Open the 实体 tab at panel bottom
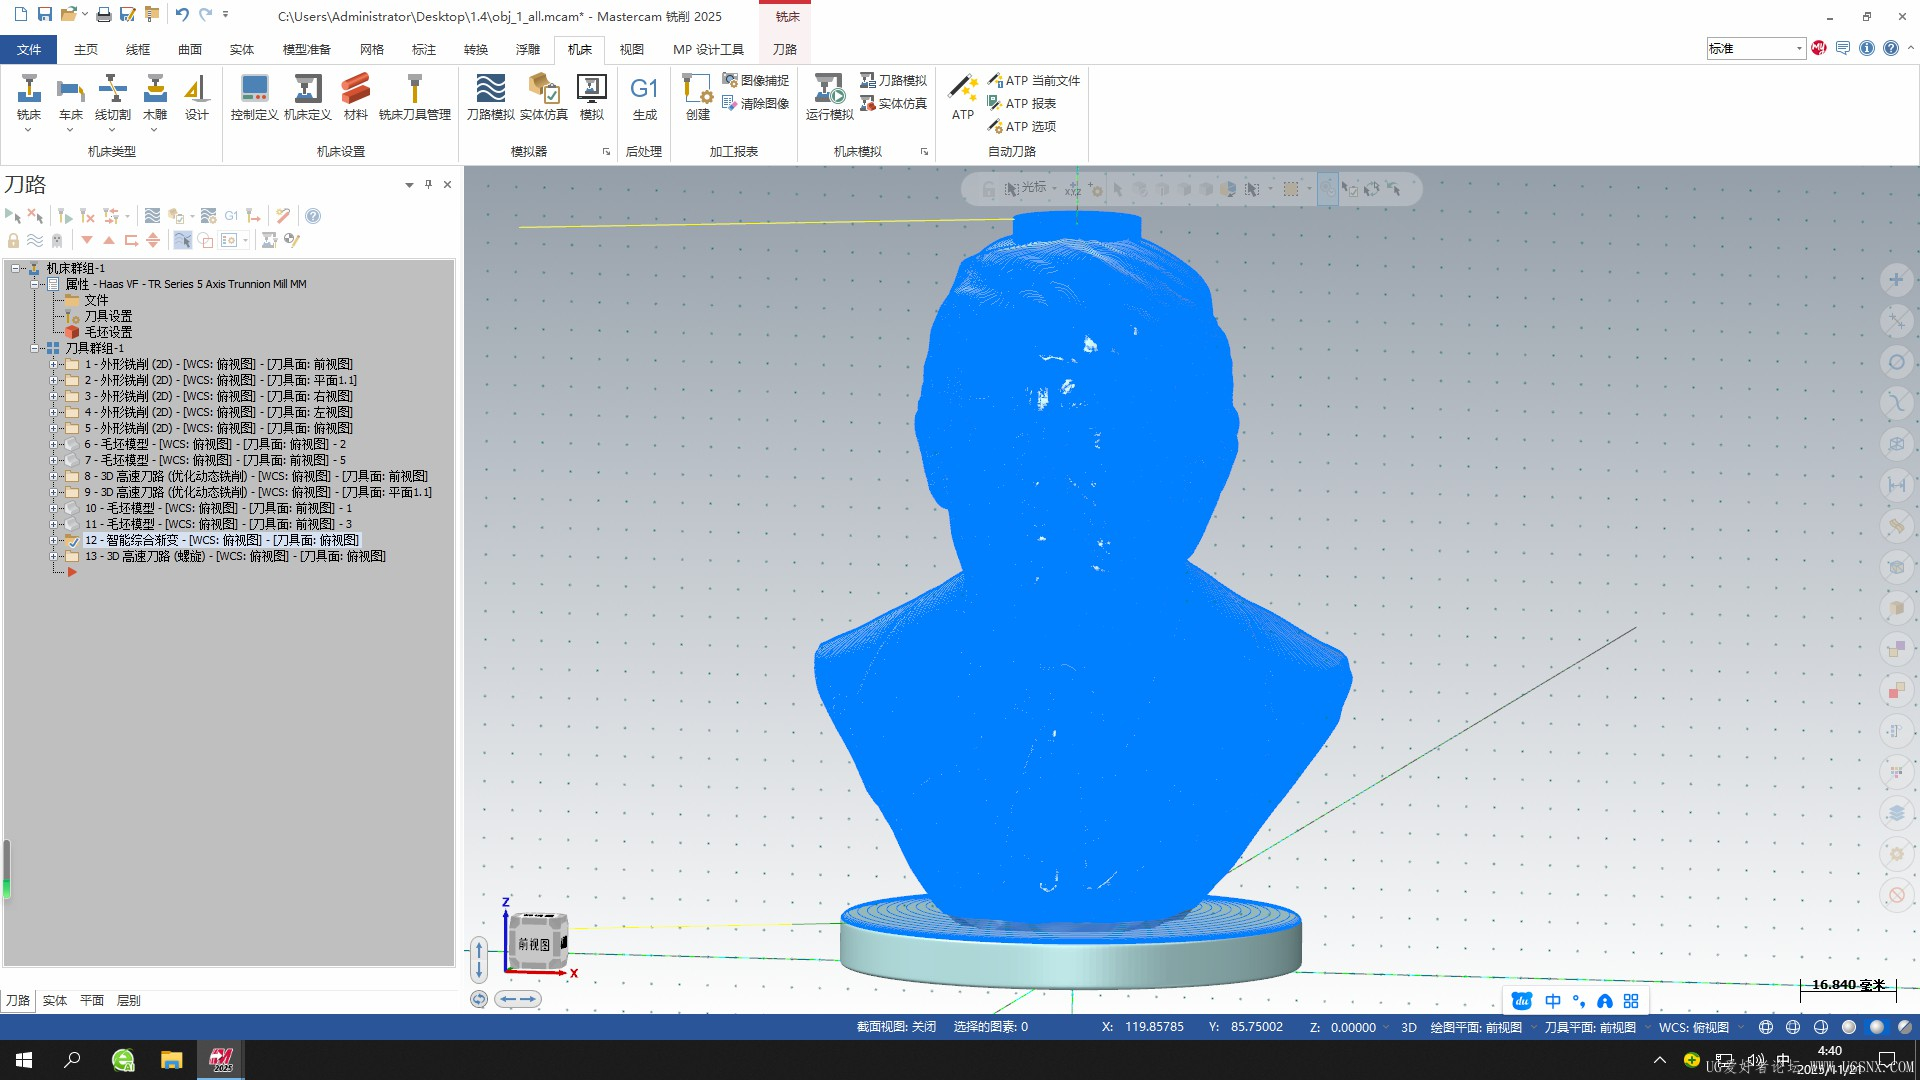 (55, 1000)
